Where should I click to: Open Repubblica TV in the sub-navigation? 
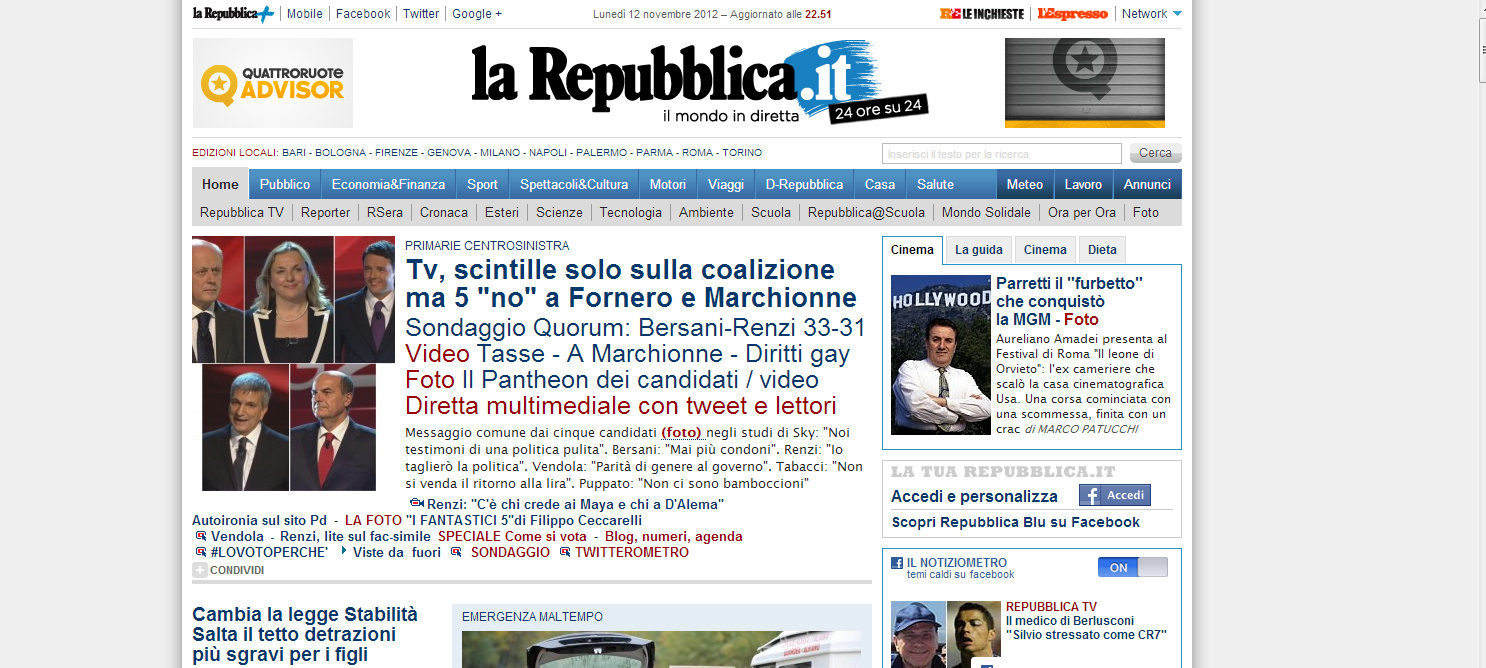click(x=242, y=212)
